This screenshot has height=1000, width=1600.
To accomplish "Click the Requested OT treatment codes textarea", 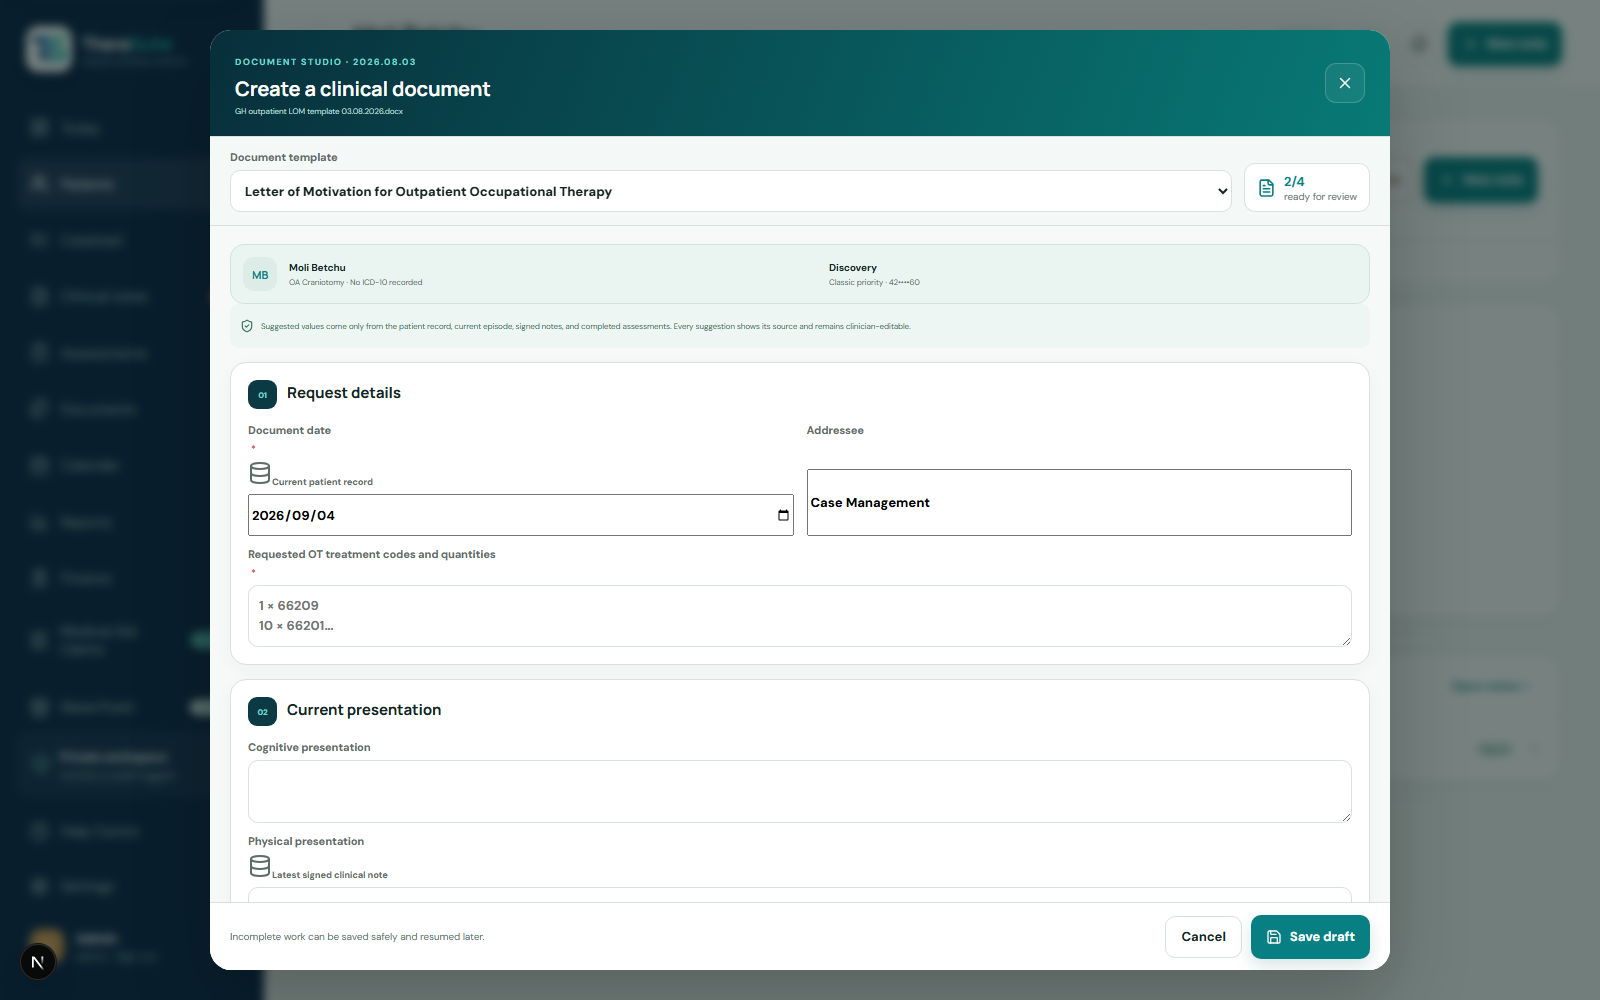I will click(x=800, y=616).
